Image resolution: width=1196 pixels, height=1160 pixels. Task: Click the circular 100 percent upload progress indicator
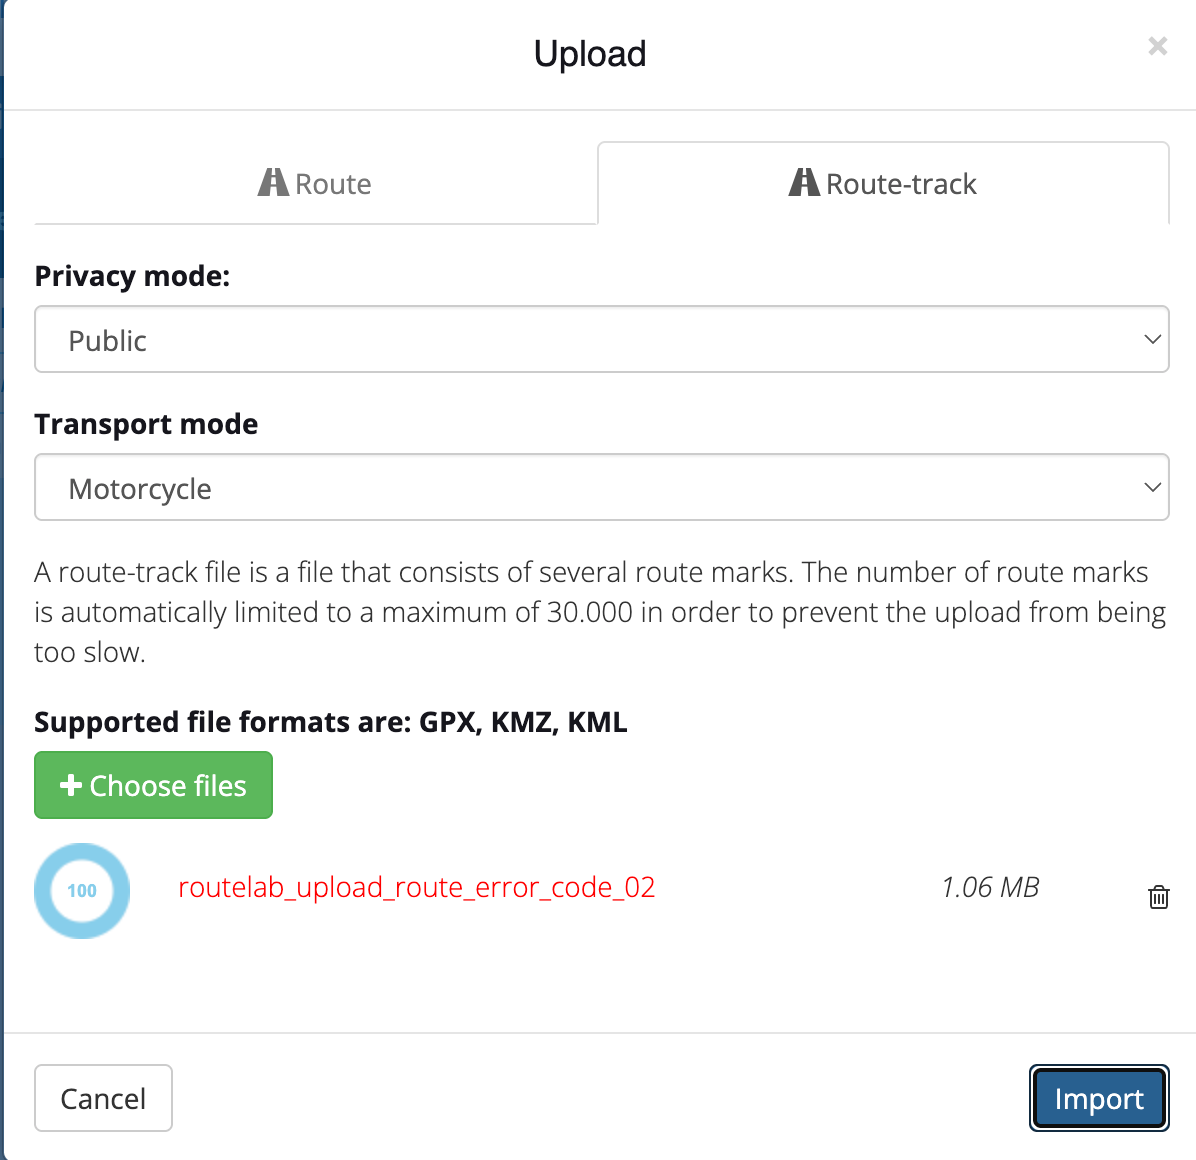pyautogui.click(x=82, y=890)
